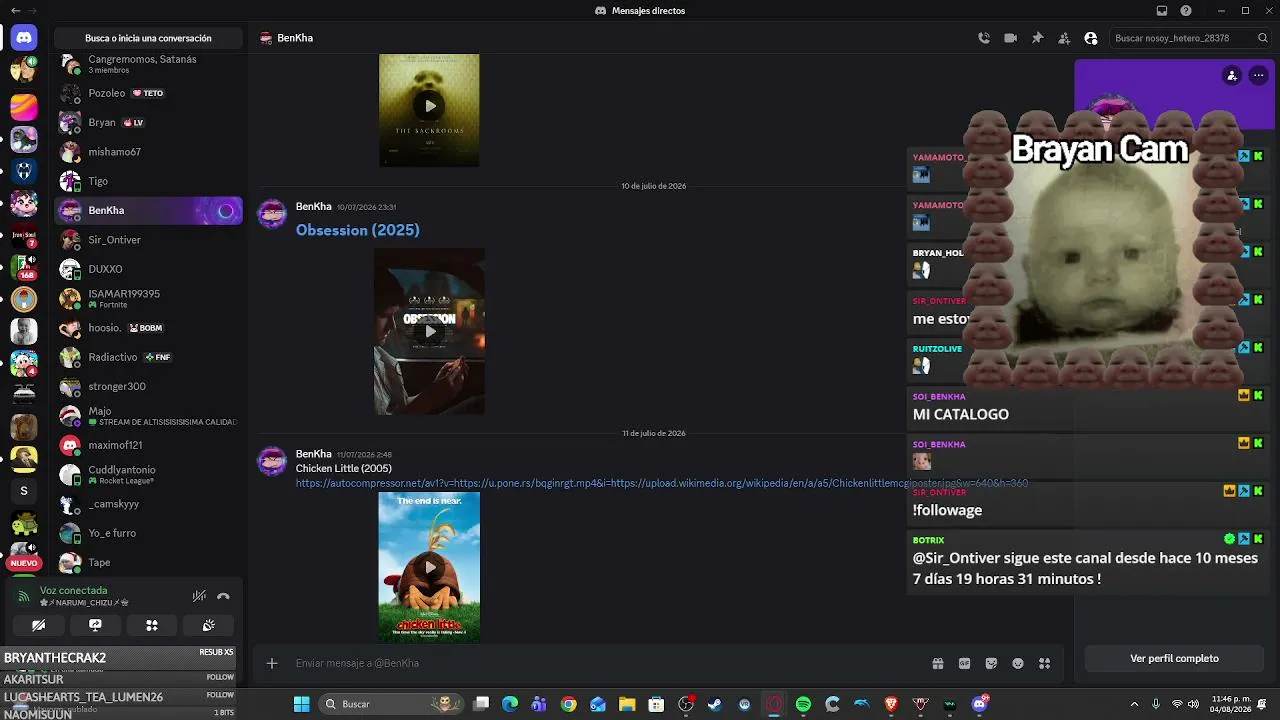Send a gift using the gift icon
The height and width of the screenshot is (720, 1280).
tap(938, 663)
